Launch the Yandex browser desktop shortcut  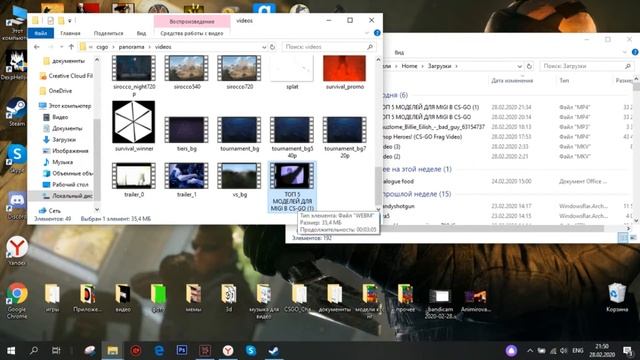click(17, 251)
